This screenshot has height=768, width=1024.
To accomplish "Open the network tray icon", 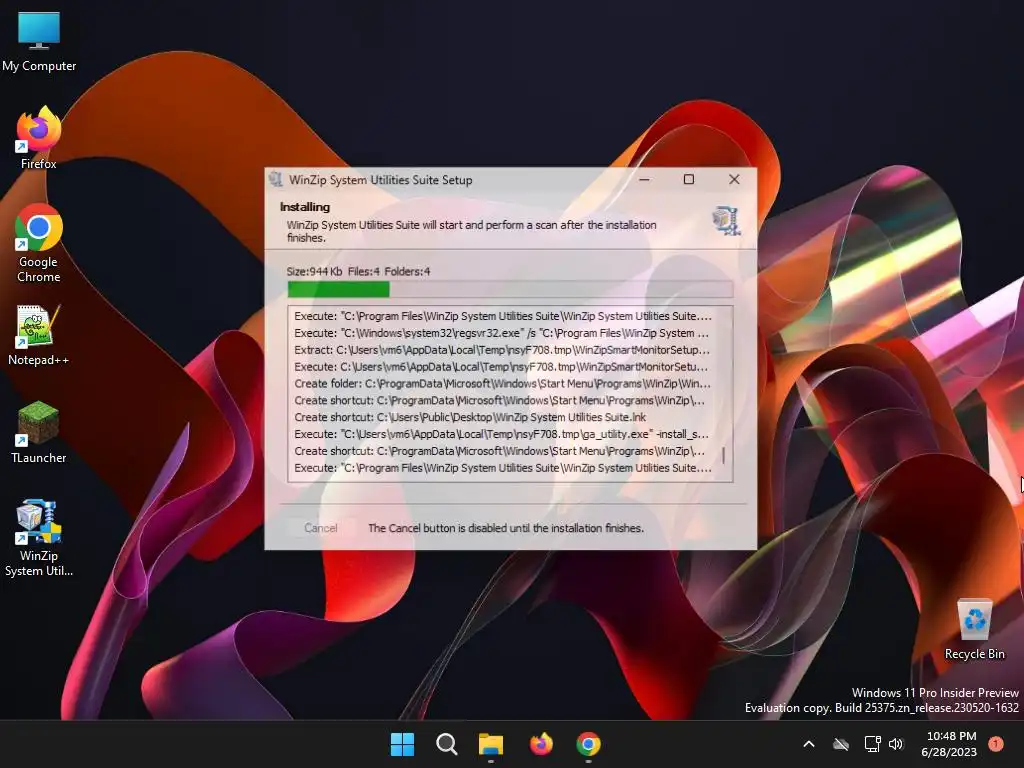I will click(872, 744).
